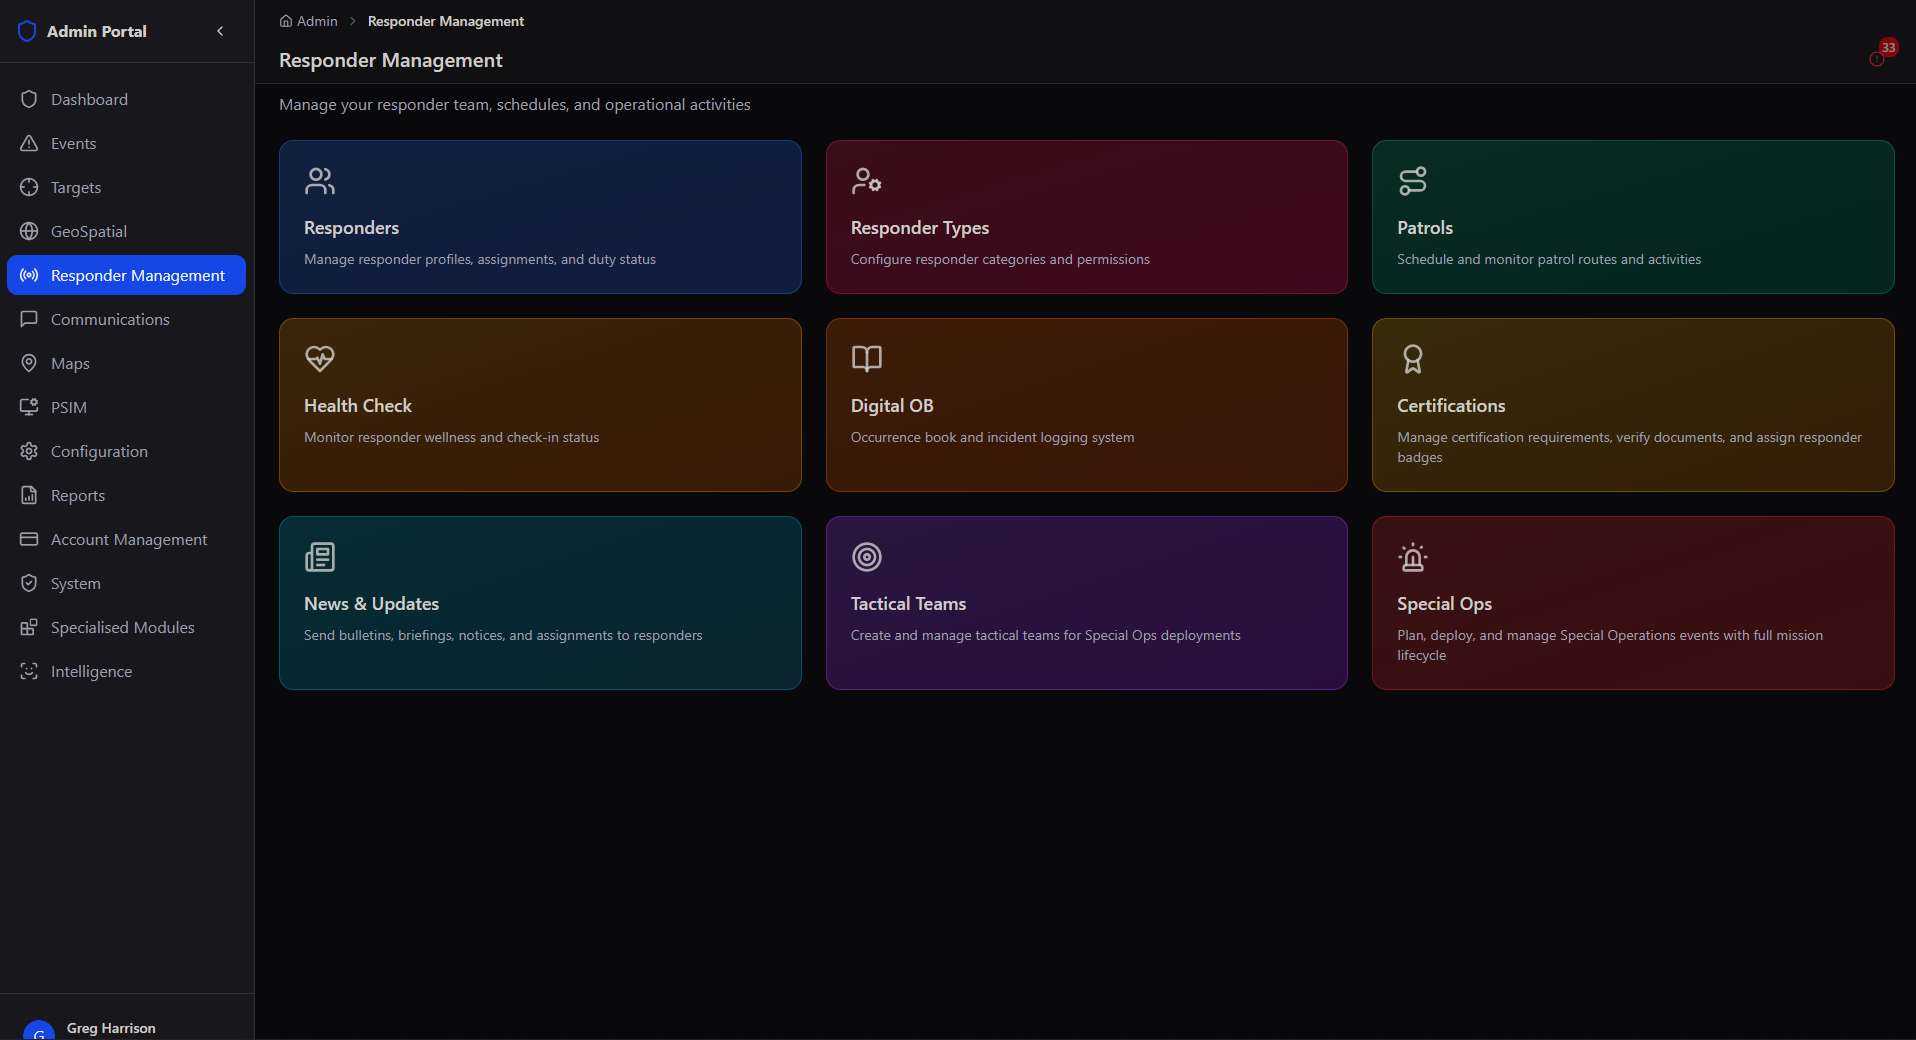Click 'Occurrence book and incident logging system' text
This screenshot has width=1916, height=1040.
(x=992, y=437)
